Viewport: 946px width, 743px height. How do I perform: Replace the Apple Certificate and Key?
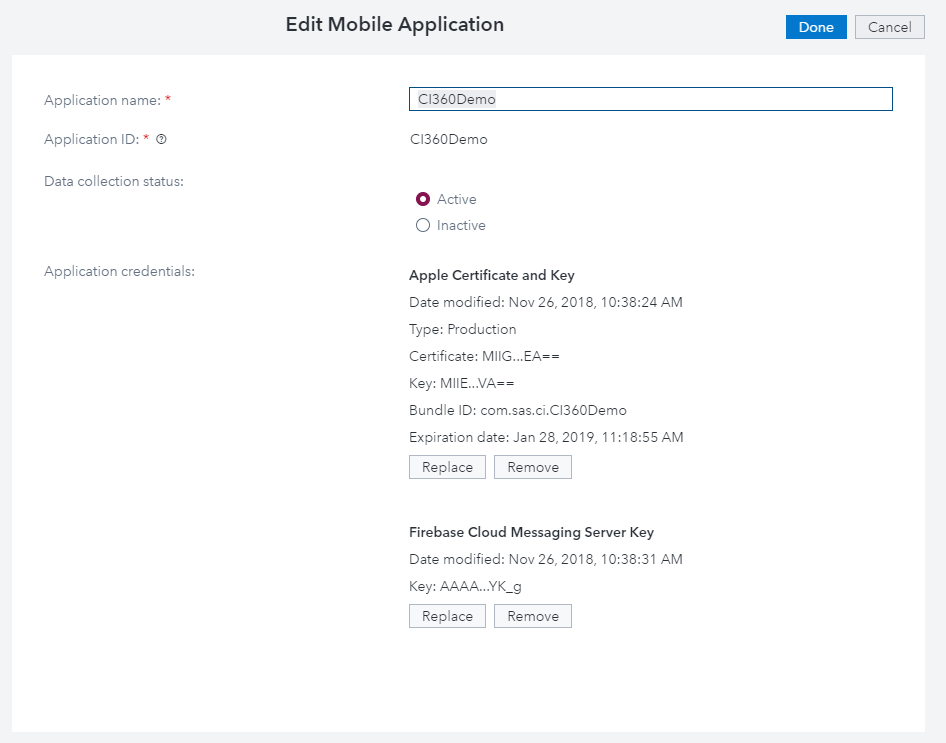447,467
